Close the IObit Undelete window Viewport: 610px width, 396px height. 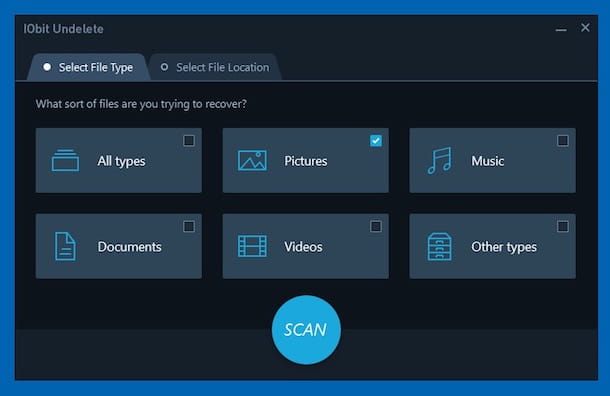click(x=585, y=28)
